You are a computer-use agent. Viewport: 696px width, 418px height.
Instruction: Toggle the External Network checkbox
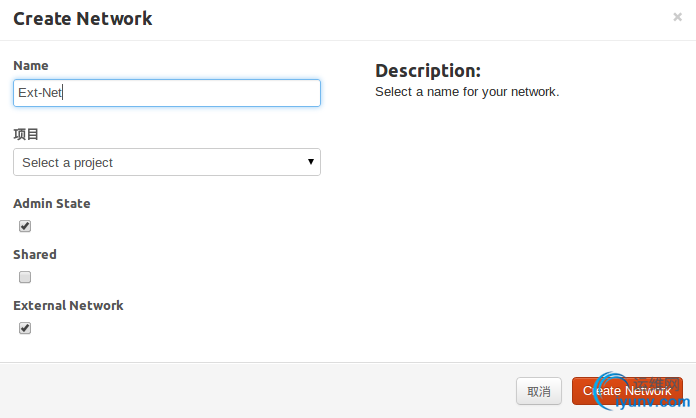(x=25, y=328)
